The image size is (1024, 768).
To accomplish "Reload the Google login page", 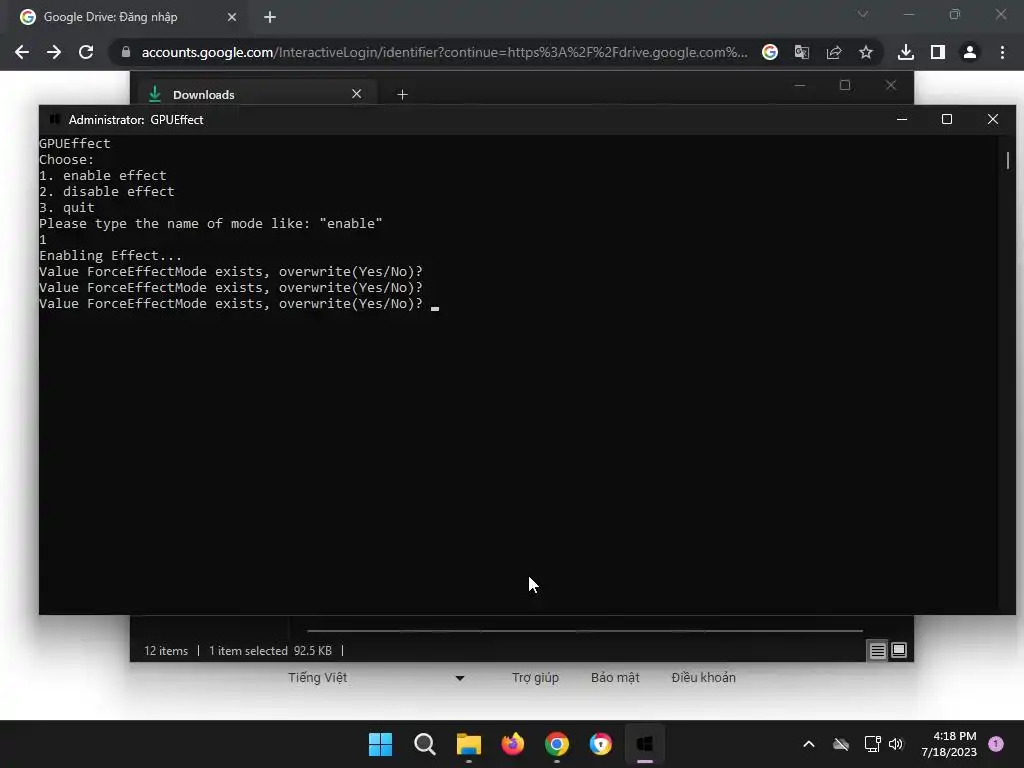I will click(86, 52).
